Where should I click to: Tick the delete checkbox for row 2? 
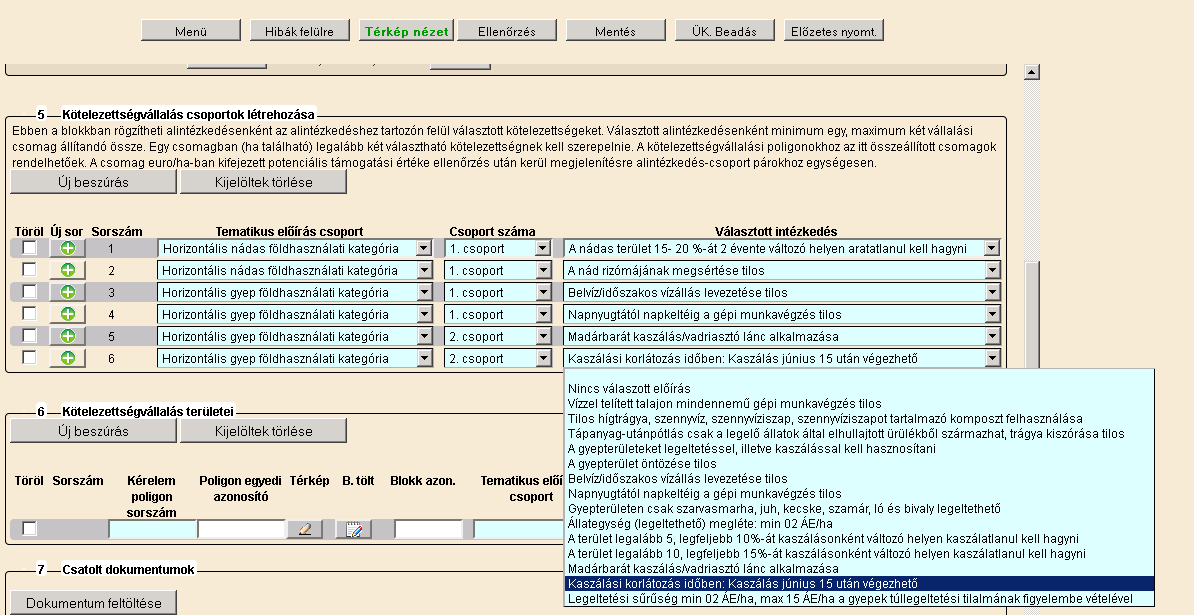[x=29, y=269]
